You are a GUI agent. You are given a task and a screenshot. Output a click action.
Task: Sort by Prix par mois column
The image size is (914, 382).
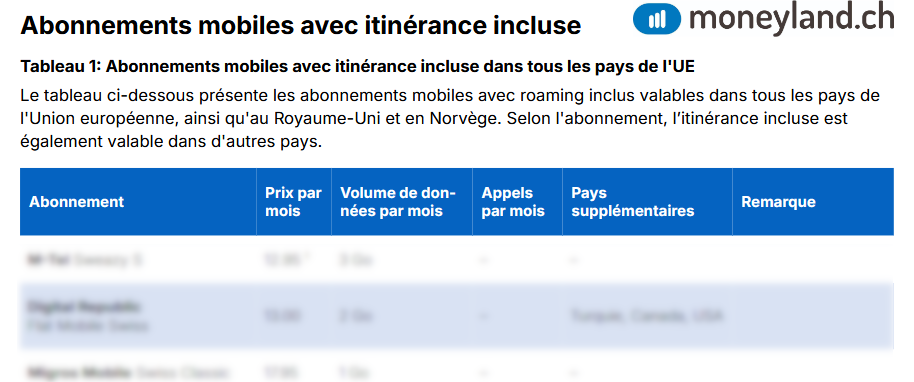[293, 202]
